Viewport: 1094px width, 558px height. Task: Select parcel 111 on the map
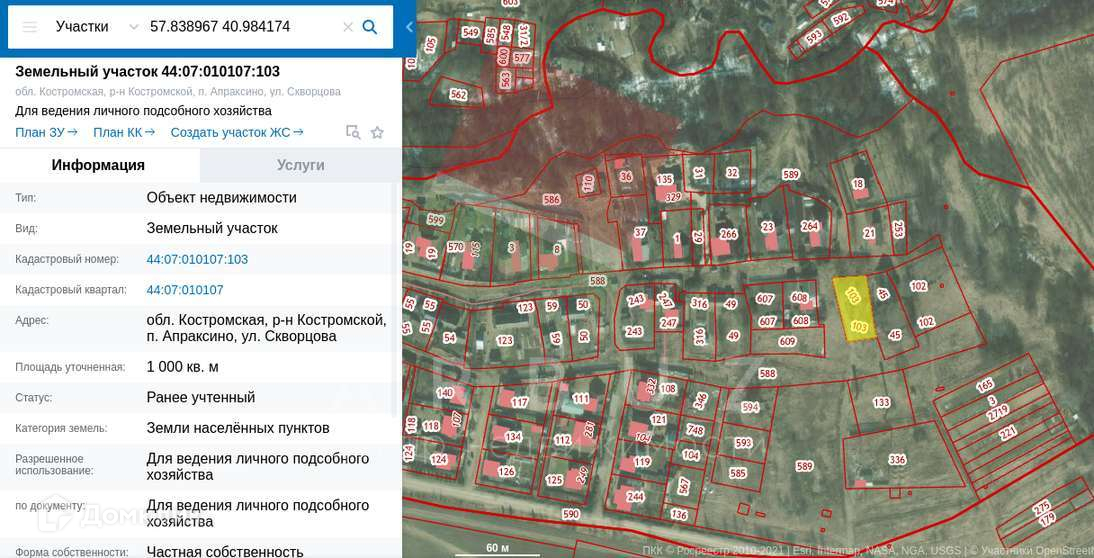click(x=580, y=399)
